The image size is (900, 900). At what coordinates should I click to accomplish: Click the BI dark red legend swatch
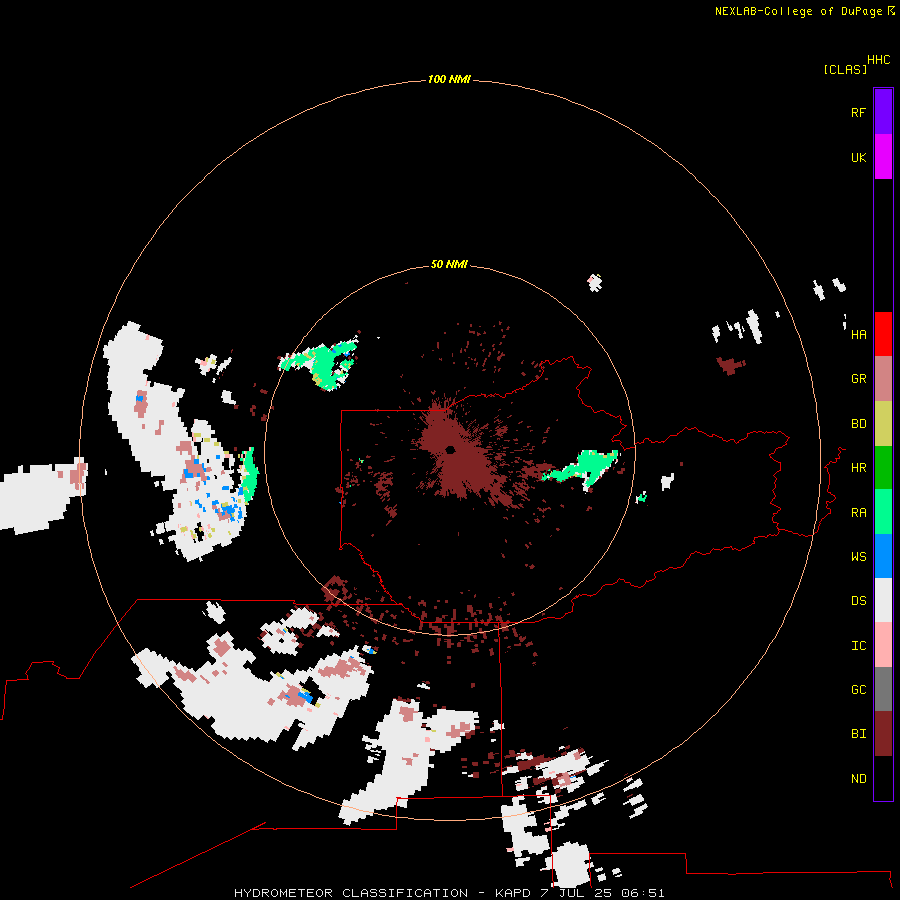click(883, 734)
